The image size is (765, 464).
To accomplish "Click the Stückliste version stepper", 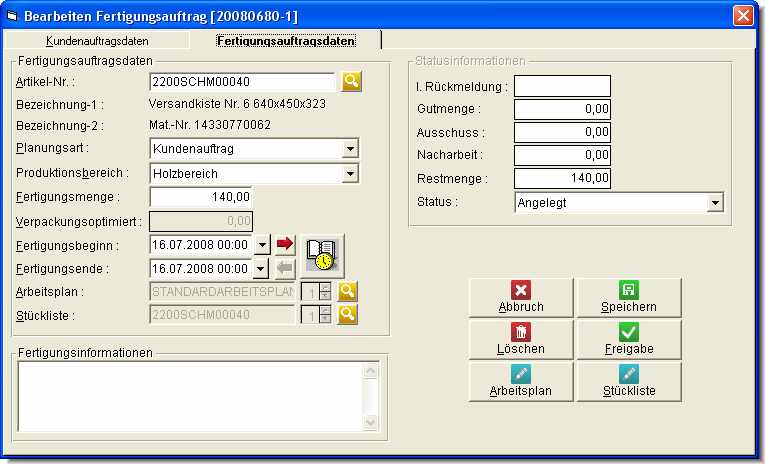I will click(x=325, y=315).
